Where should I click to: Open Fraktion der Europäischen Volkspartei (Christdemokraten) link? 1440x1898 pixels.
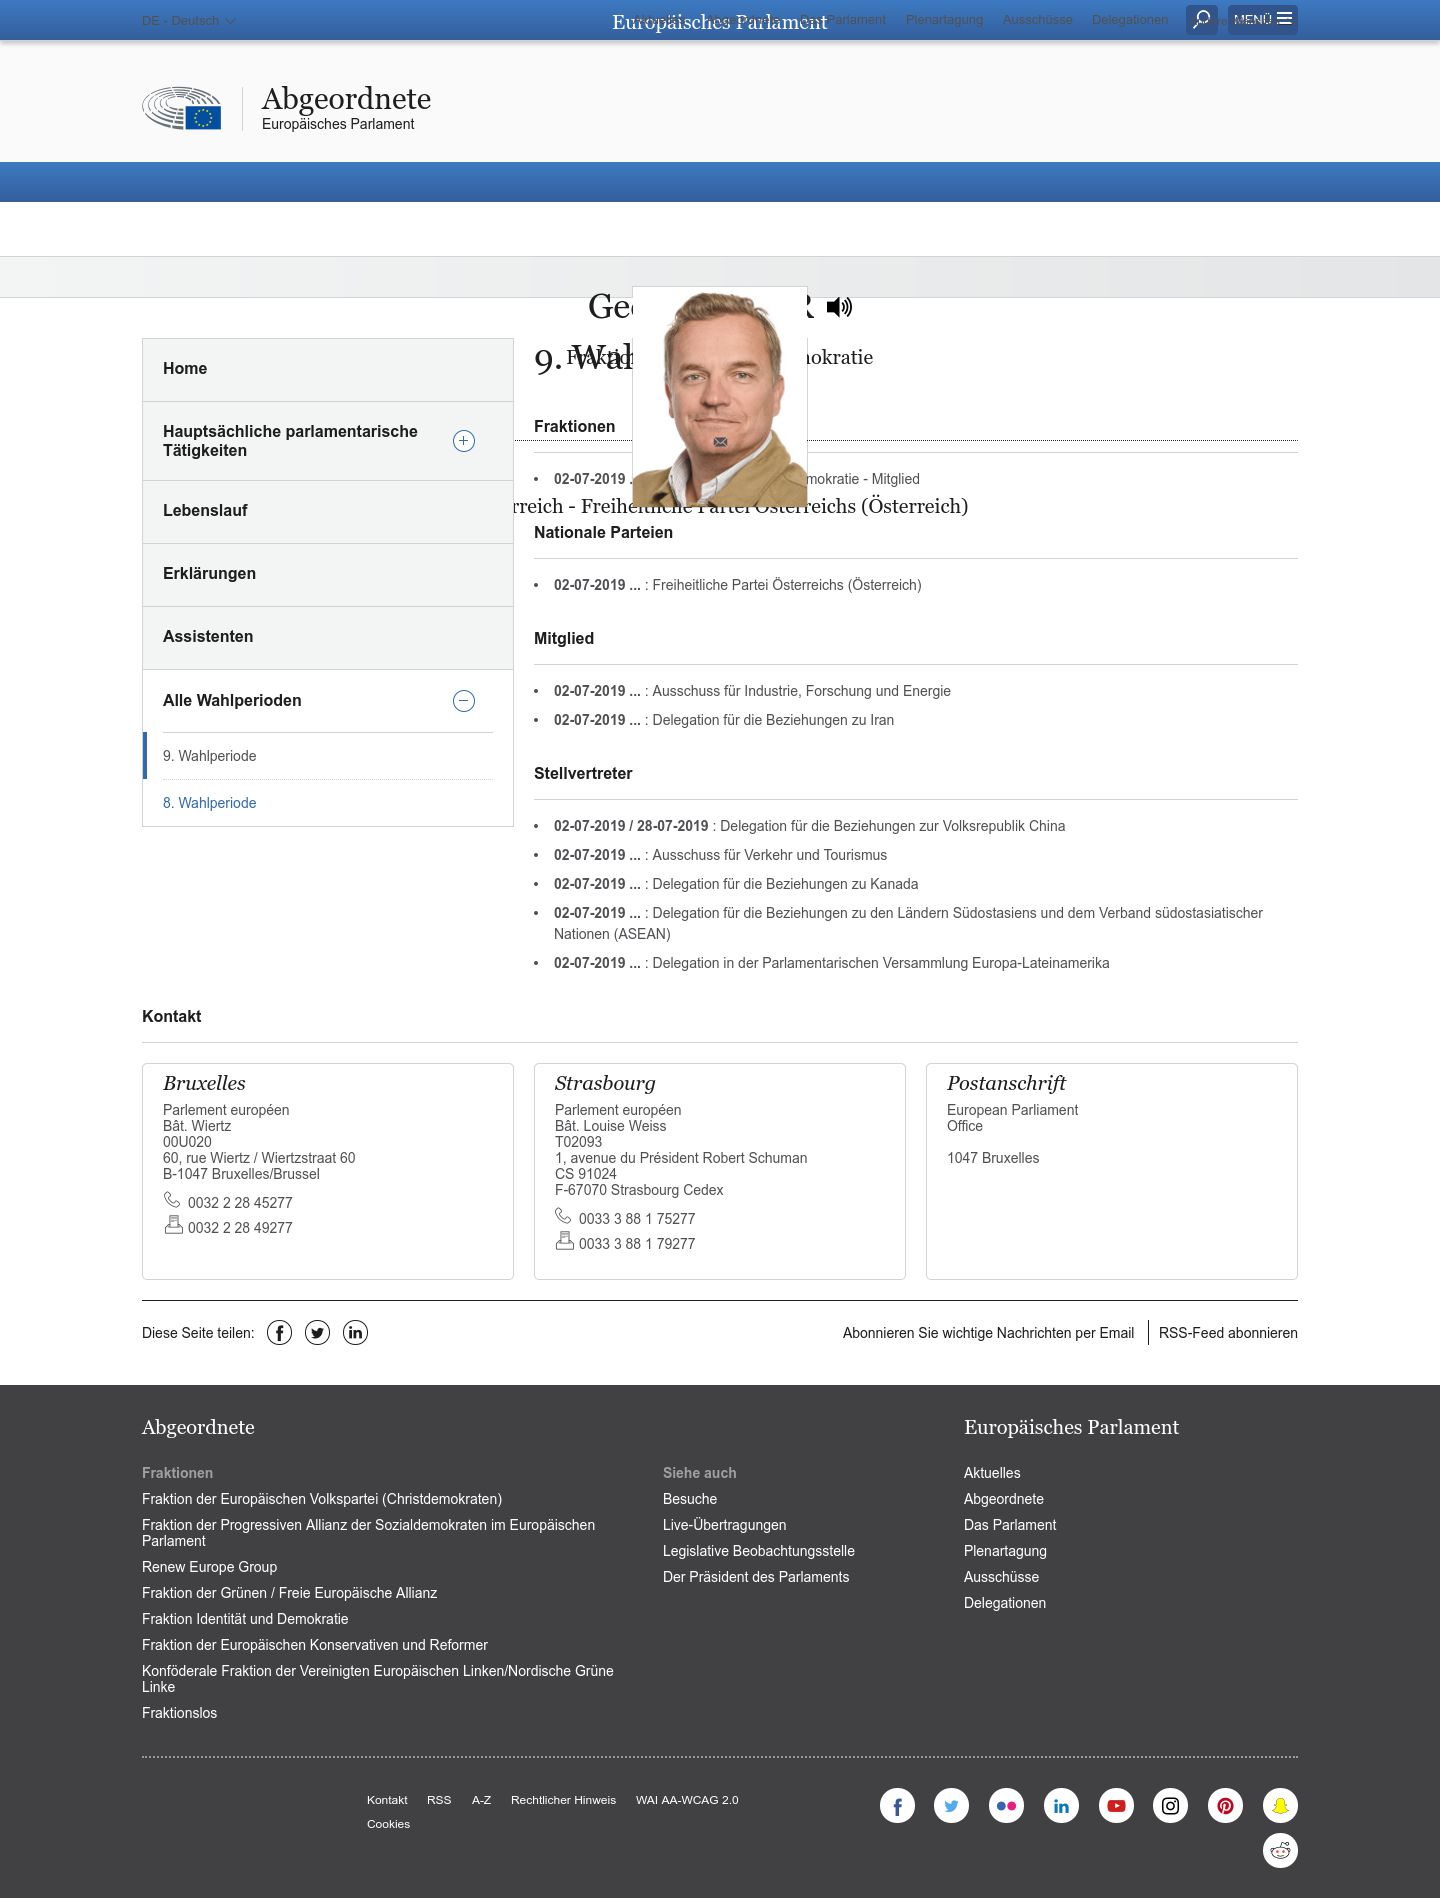tap(322, 1499)
